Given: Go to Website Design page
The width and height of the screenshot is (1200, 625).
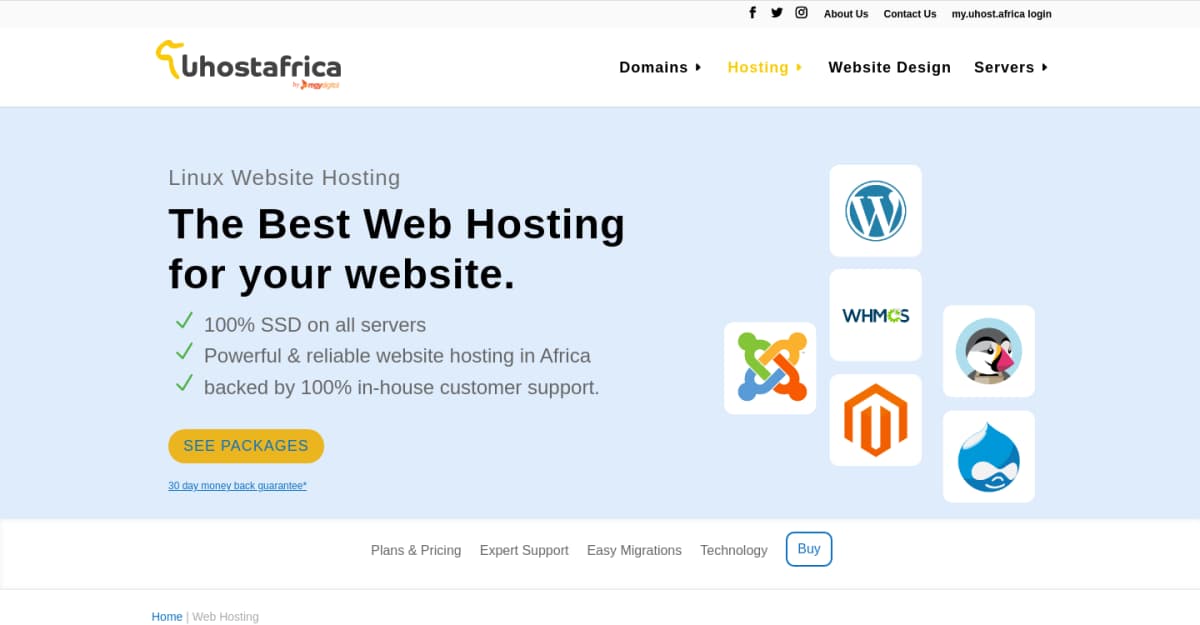Looking at the screenshot, I should click(890, 67).
